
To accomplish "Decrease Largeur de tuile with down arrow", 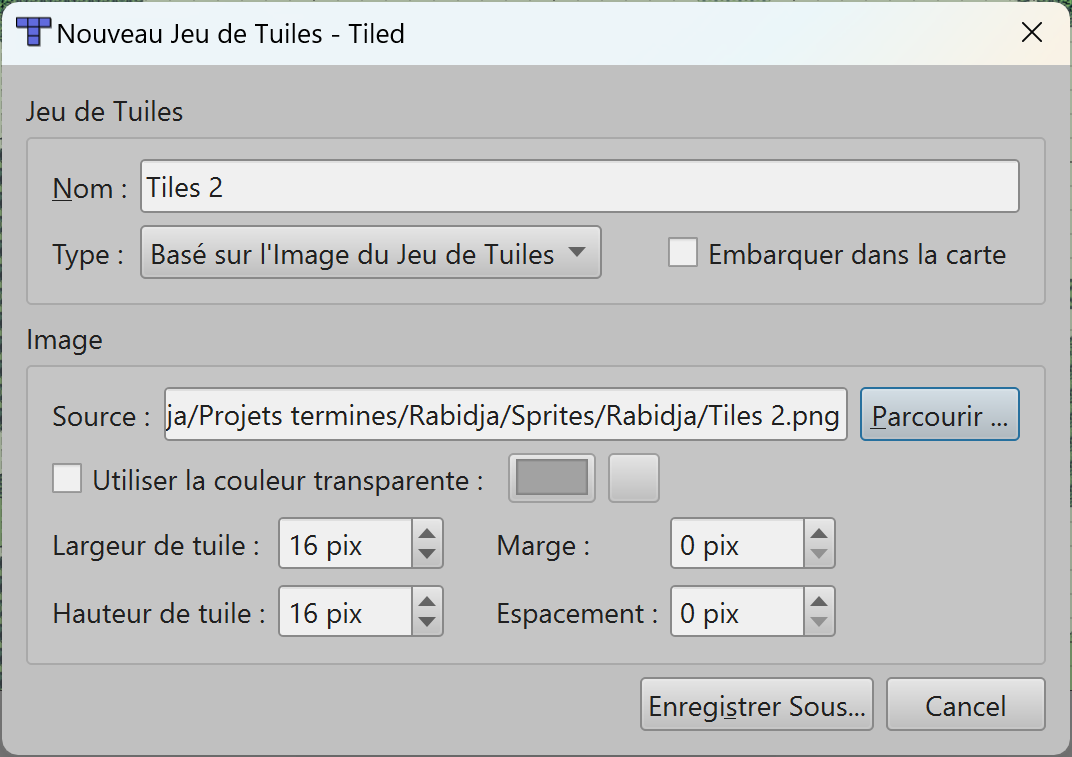I will point(427,555).
